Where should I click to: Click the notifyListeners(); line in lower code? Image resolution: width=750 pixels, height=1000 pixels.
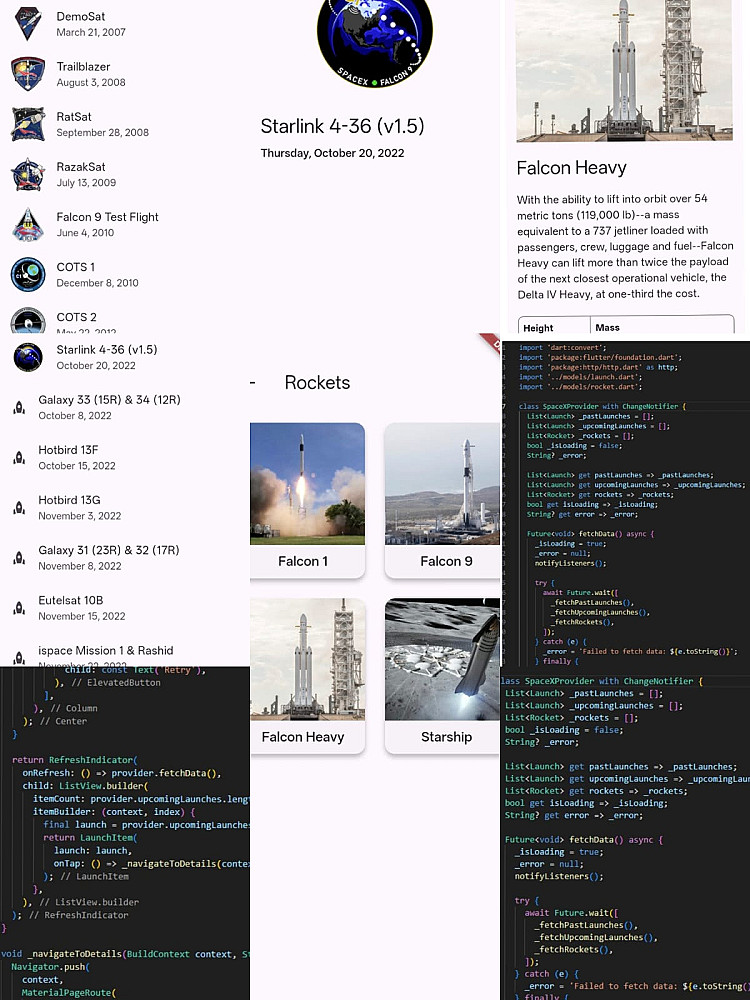click(x=559, y=876)
